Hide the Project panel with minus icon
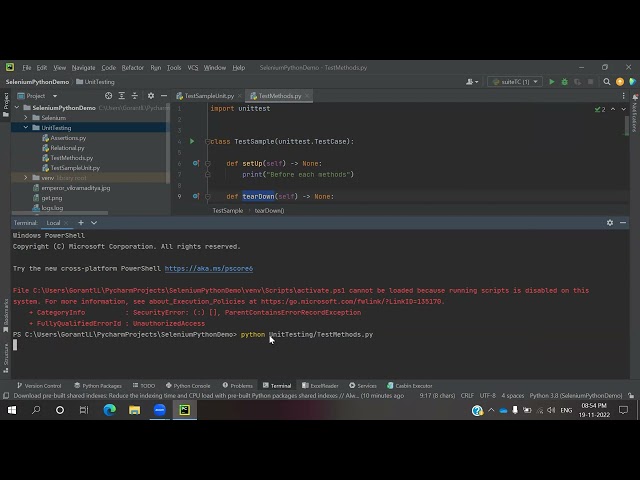This screenshot has width=640, height=480. [164, 96]
